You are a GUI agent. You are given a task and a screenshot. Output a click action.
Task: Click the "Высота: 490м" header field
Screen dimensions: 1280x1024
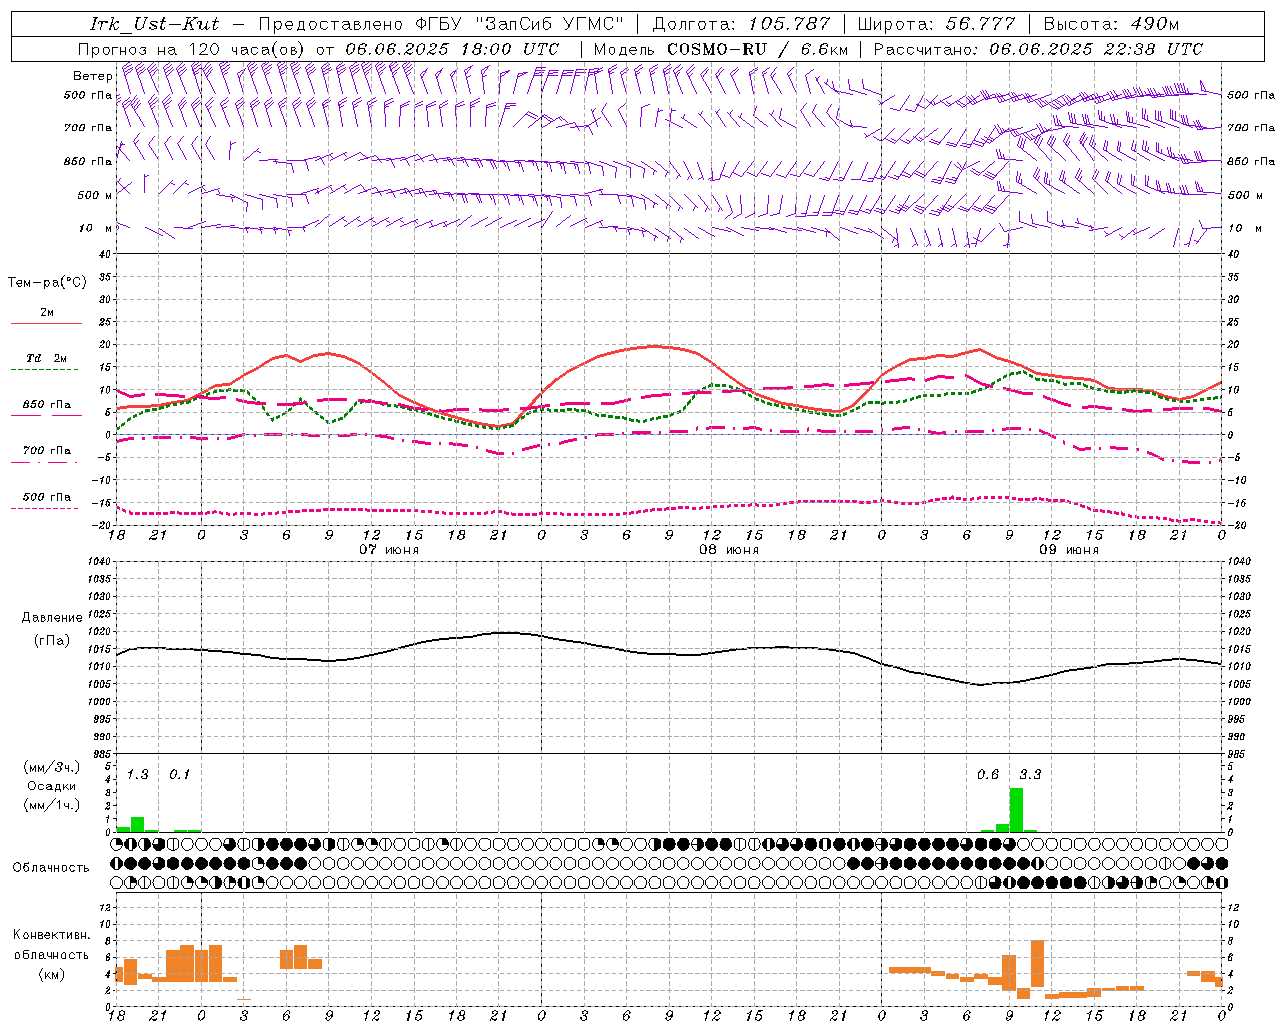[1111, 24]
